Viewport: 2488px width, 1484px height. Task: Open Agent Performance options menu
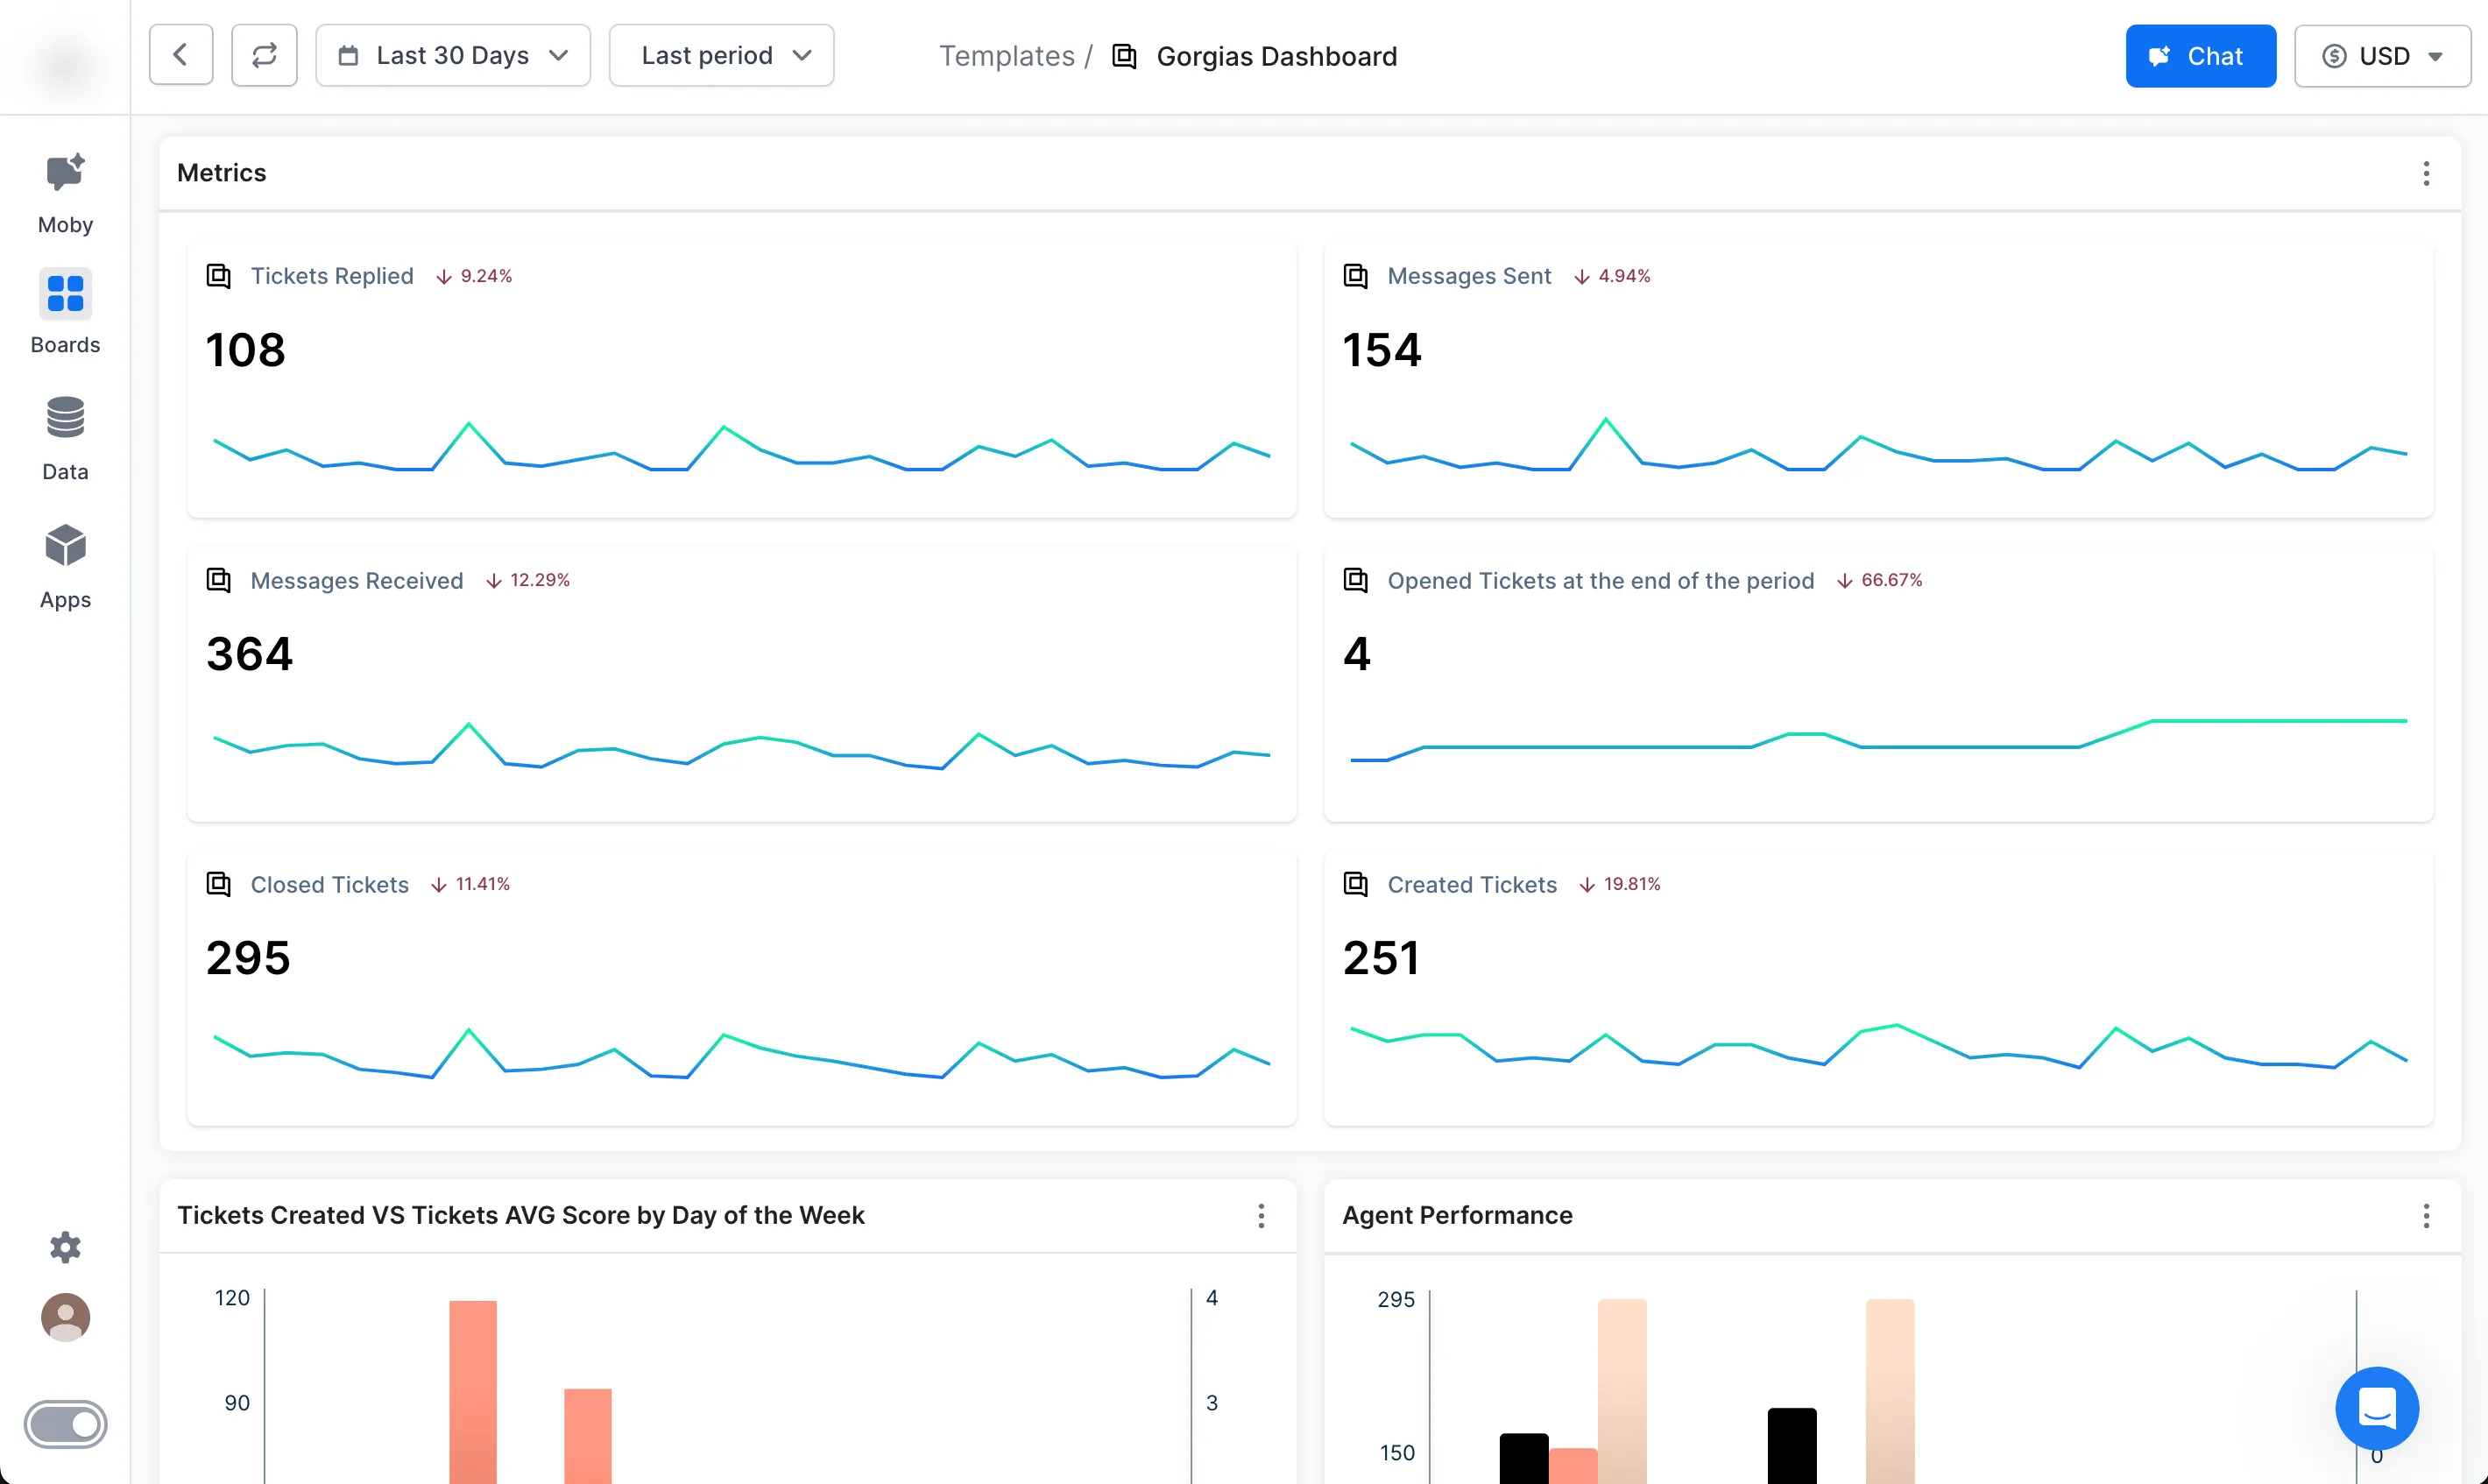pyautogui.click(x=2425, y=1215)
